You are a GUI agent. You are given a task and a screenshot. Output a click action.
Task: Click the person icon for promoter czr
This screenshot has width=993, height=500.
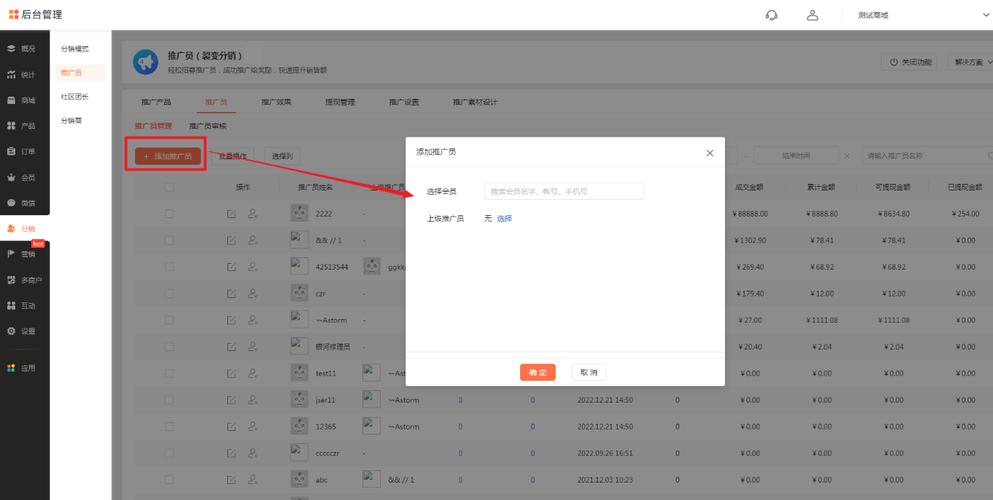(x=252, y=294)
